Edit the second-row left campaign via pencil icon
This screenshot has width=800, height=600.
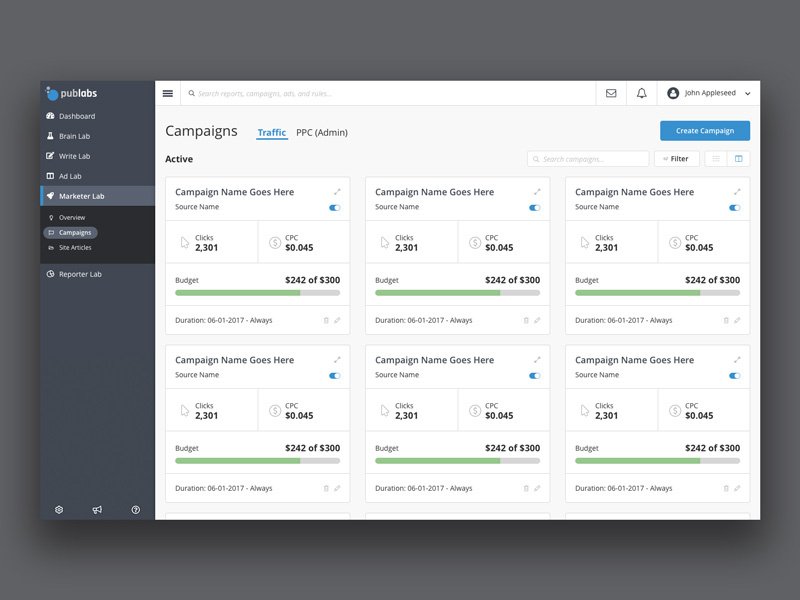pos(337,488)
